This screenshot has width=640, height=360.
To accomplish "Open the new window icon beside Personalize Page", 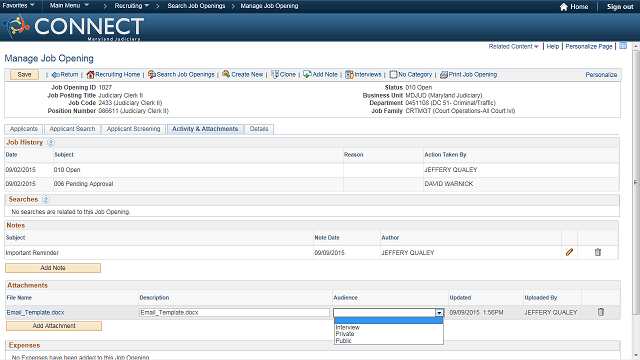I will click(623, 46).
